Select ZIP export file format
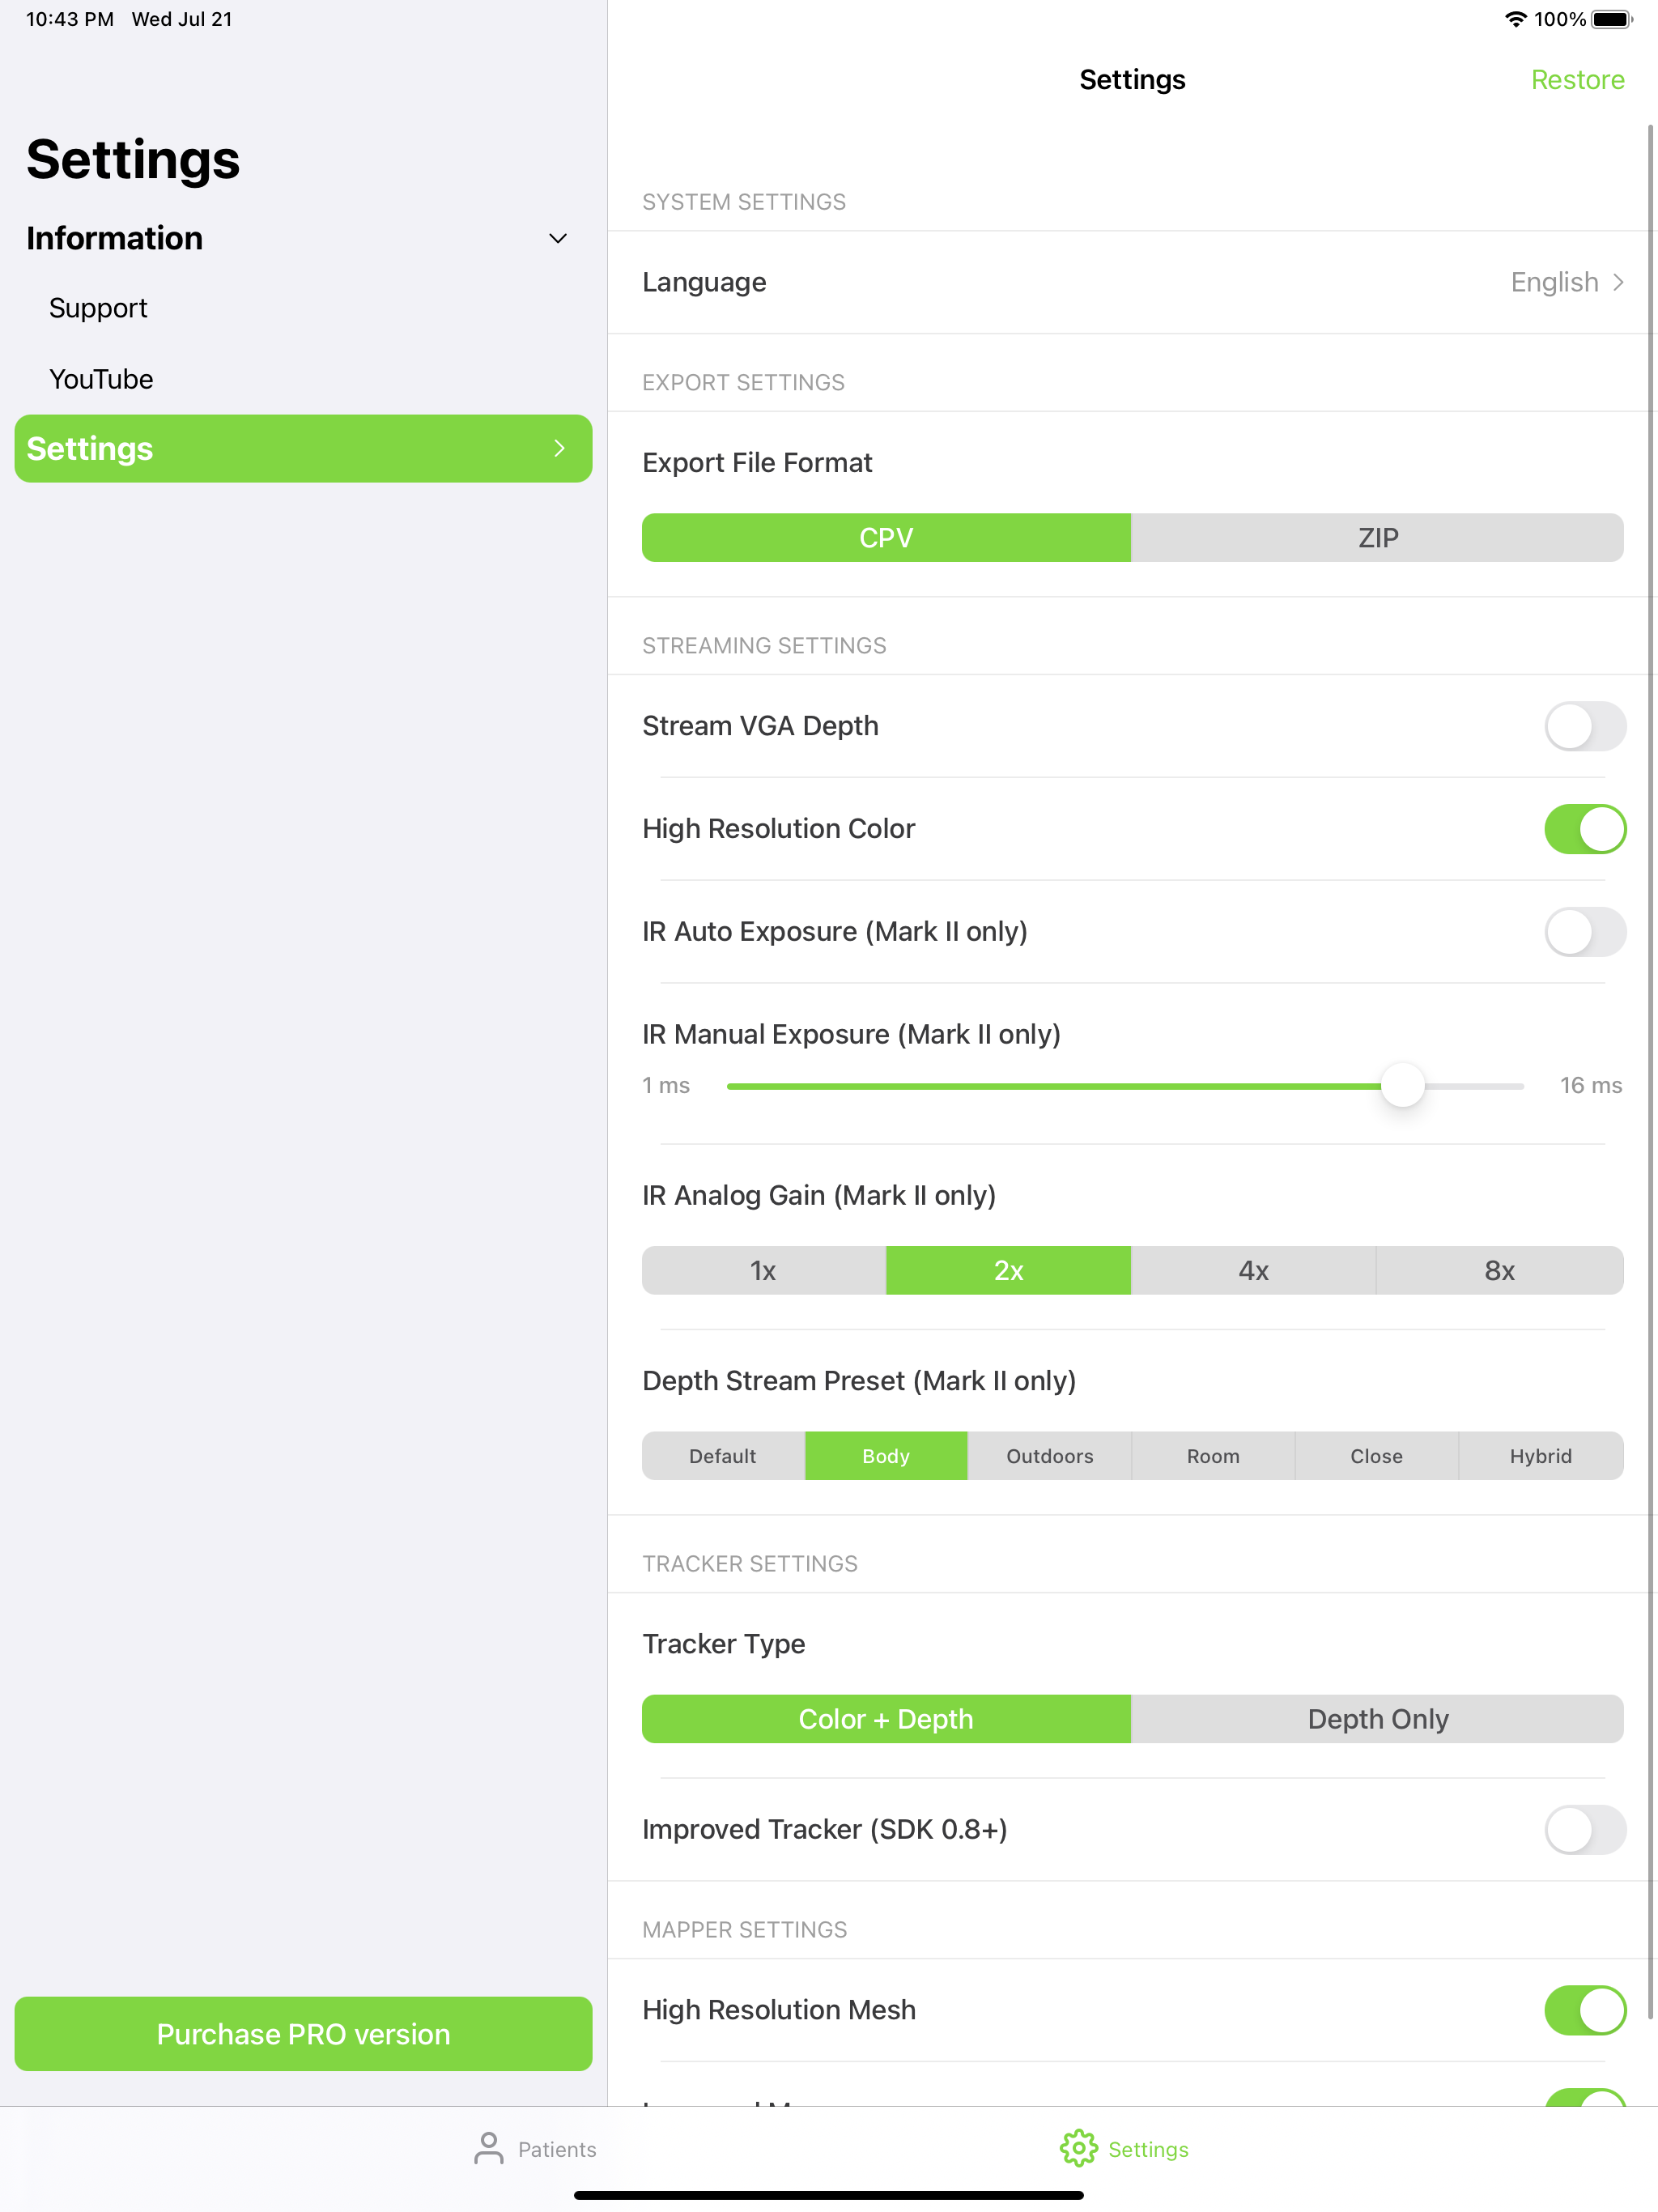This screenshot has width=1658, height=2212. pos(1377,538)
